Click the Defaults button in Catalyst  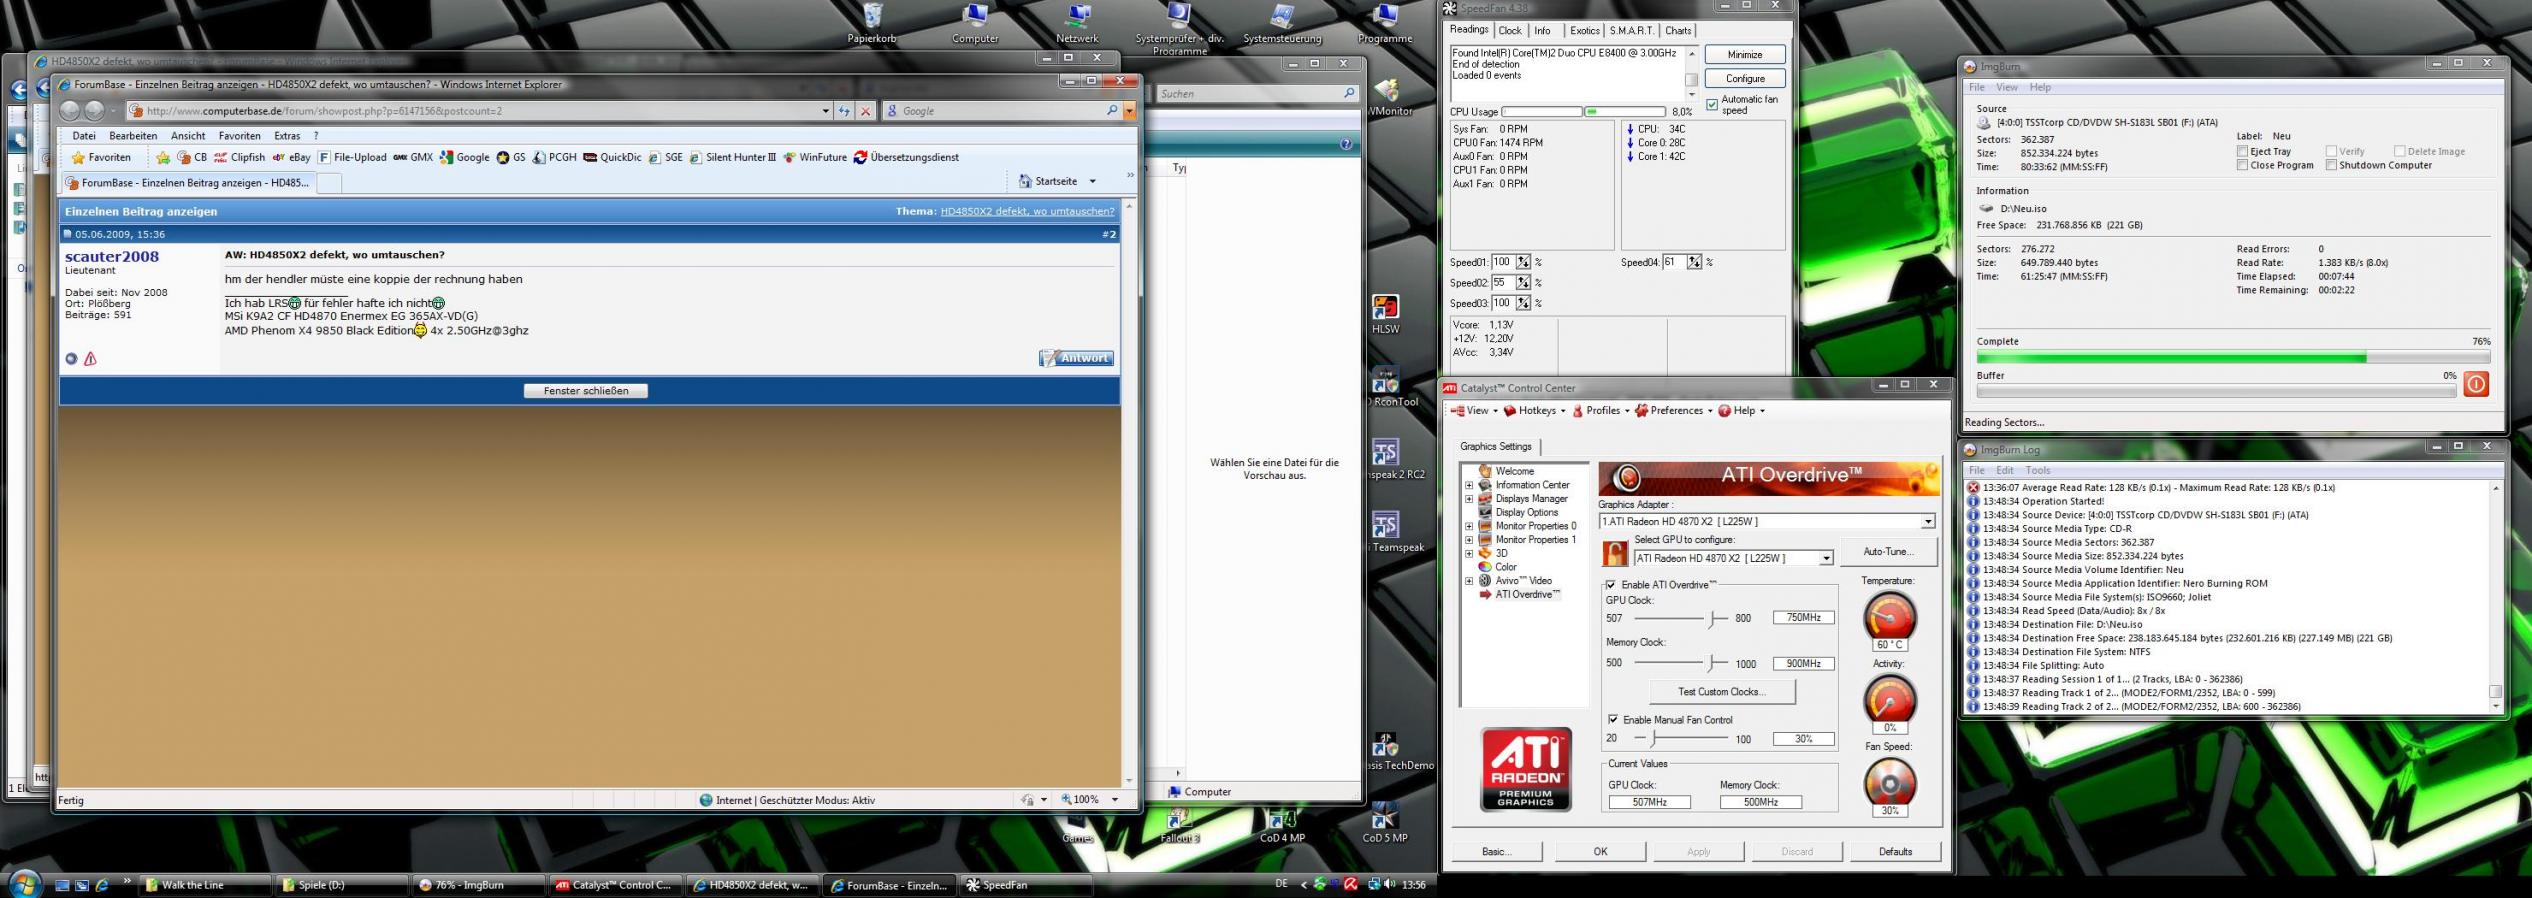[1895, 852]
